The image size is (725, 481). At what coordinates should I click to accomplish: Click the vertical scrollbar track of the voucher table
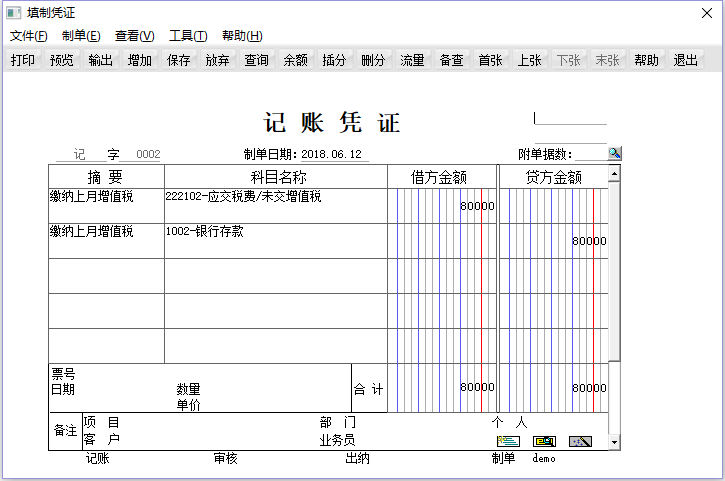pos(614,398)
